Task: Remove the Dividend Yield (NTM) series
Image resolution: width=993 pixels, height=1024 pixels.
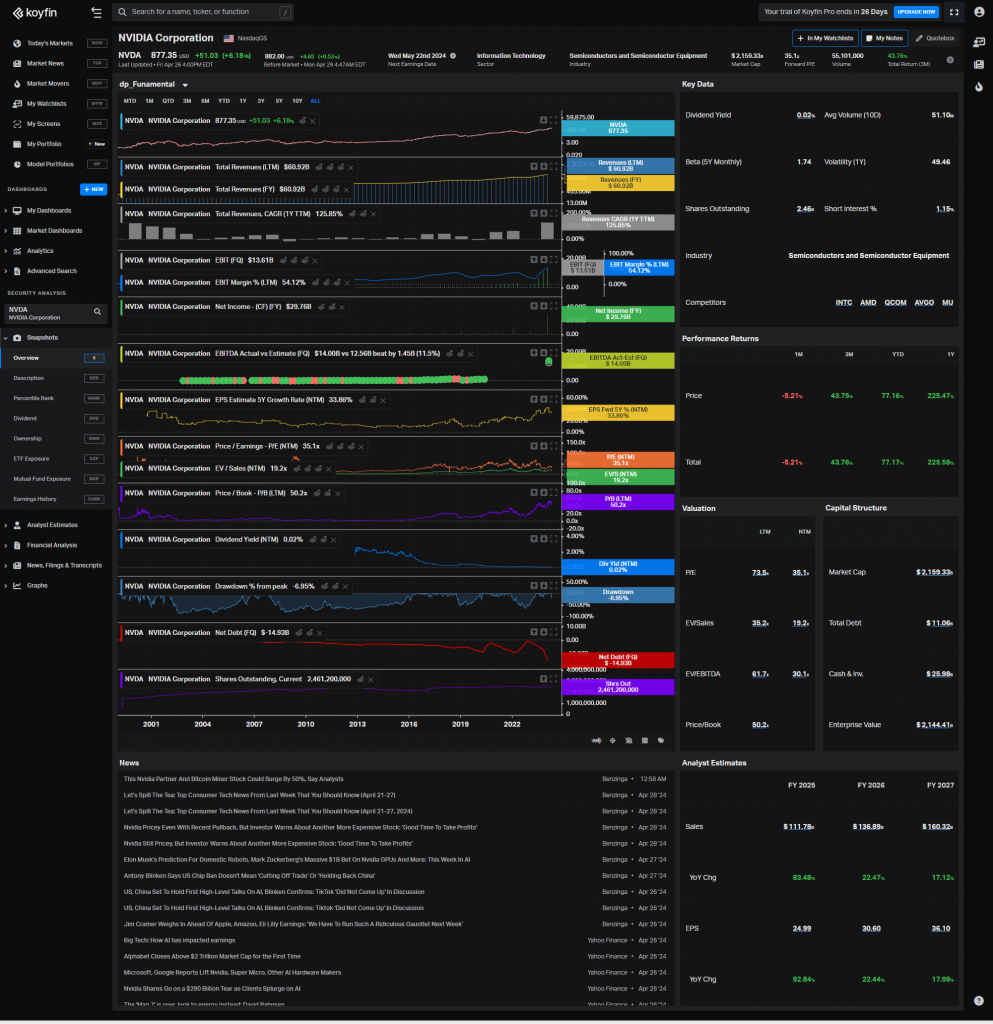Action: (x=334, y=540)
